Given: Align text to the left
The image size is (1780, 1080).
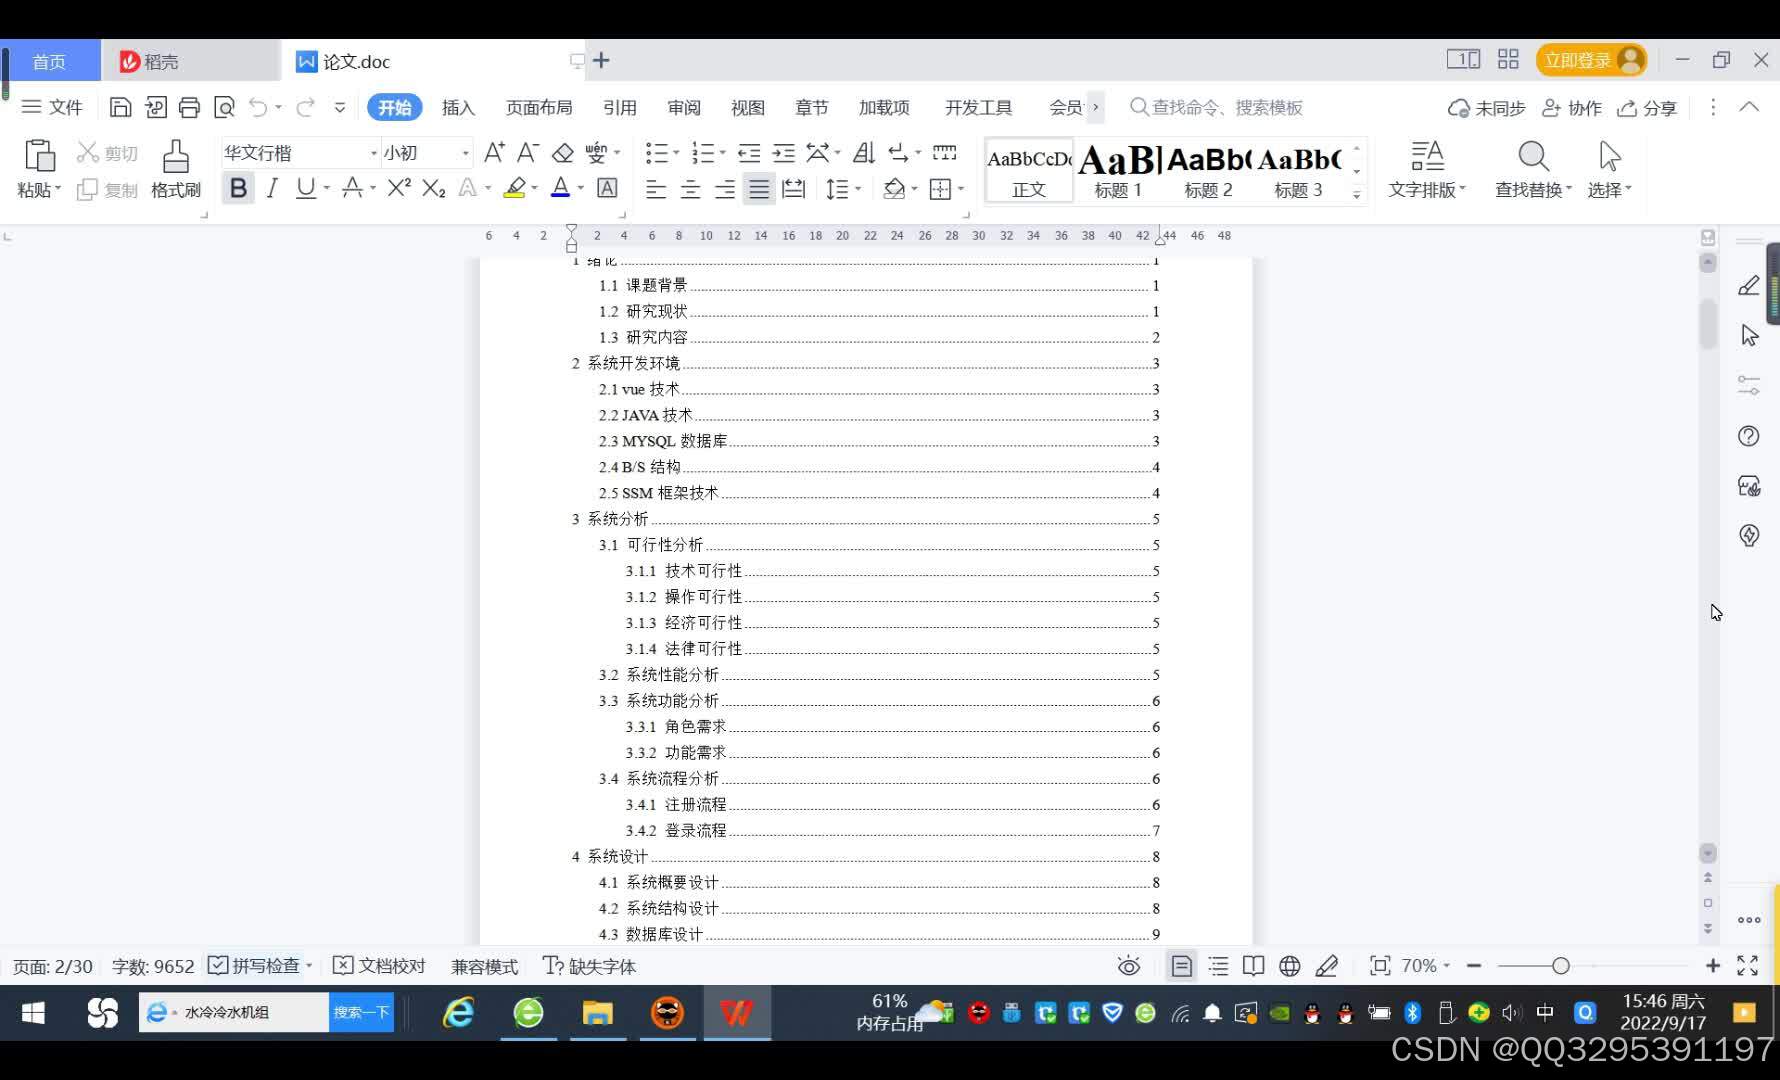Looking at the screenshot, I should 656,188.
